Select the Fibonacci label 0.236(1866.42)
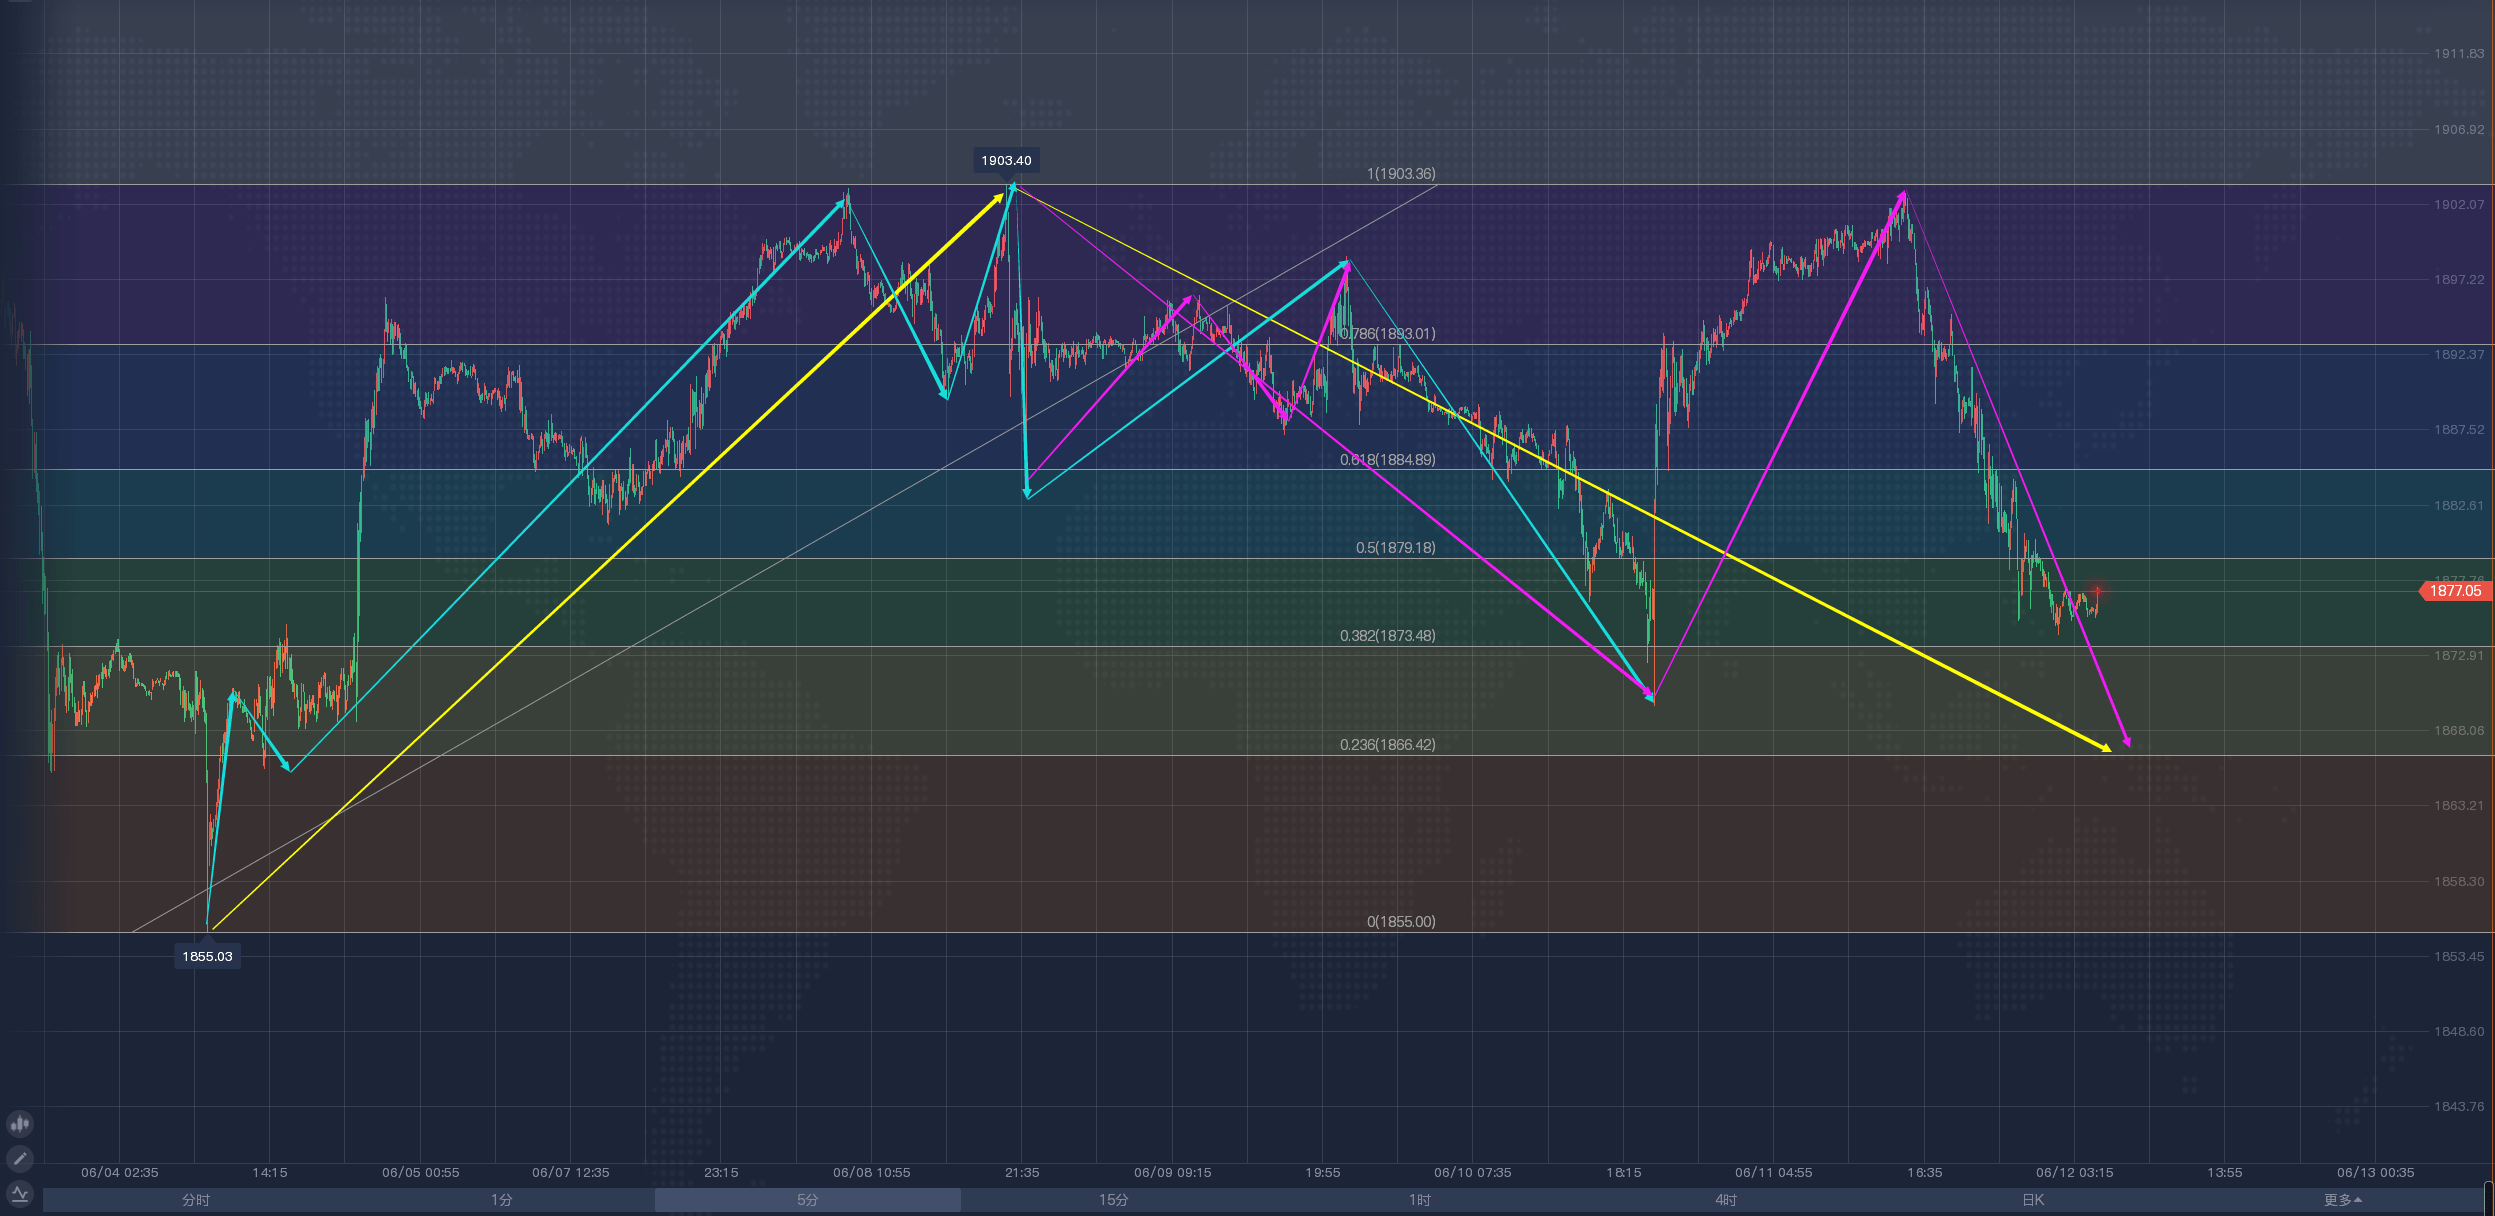This screenshot has width=2495, height=1216. 1388,745
